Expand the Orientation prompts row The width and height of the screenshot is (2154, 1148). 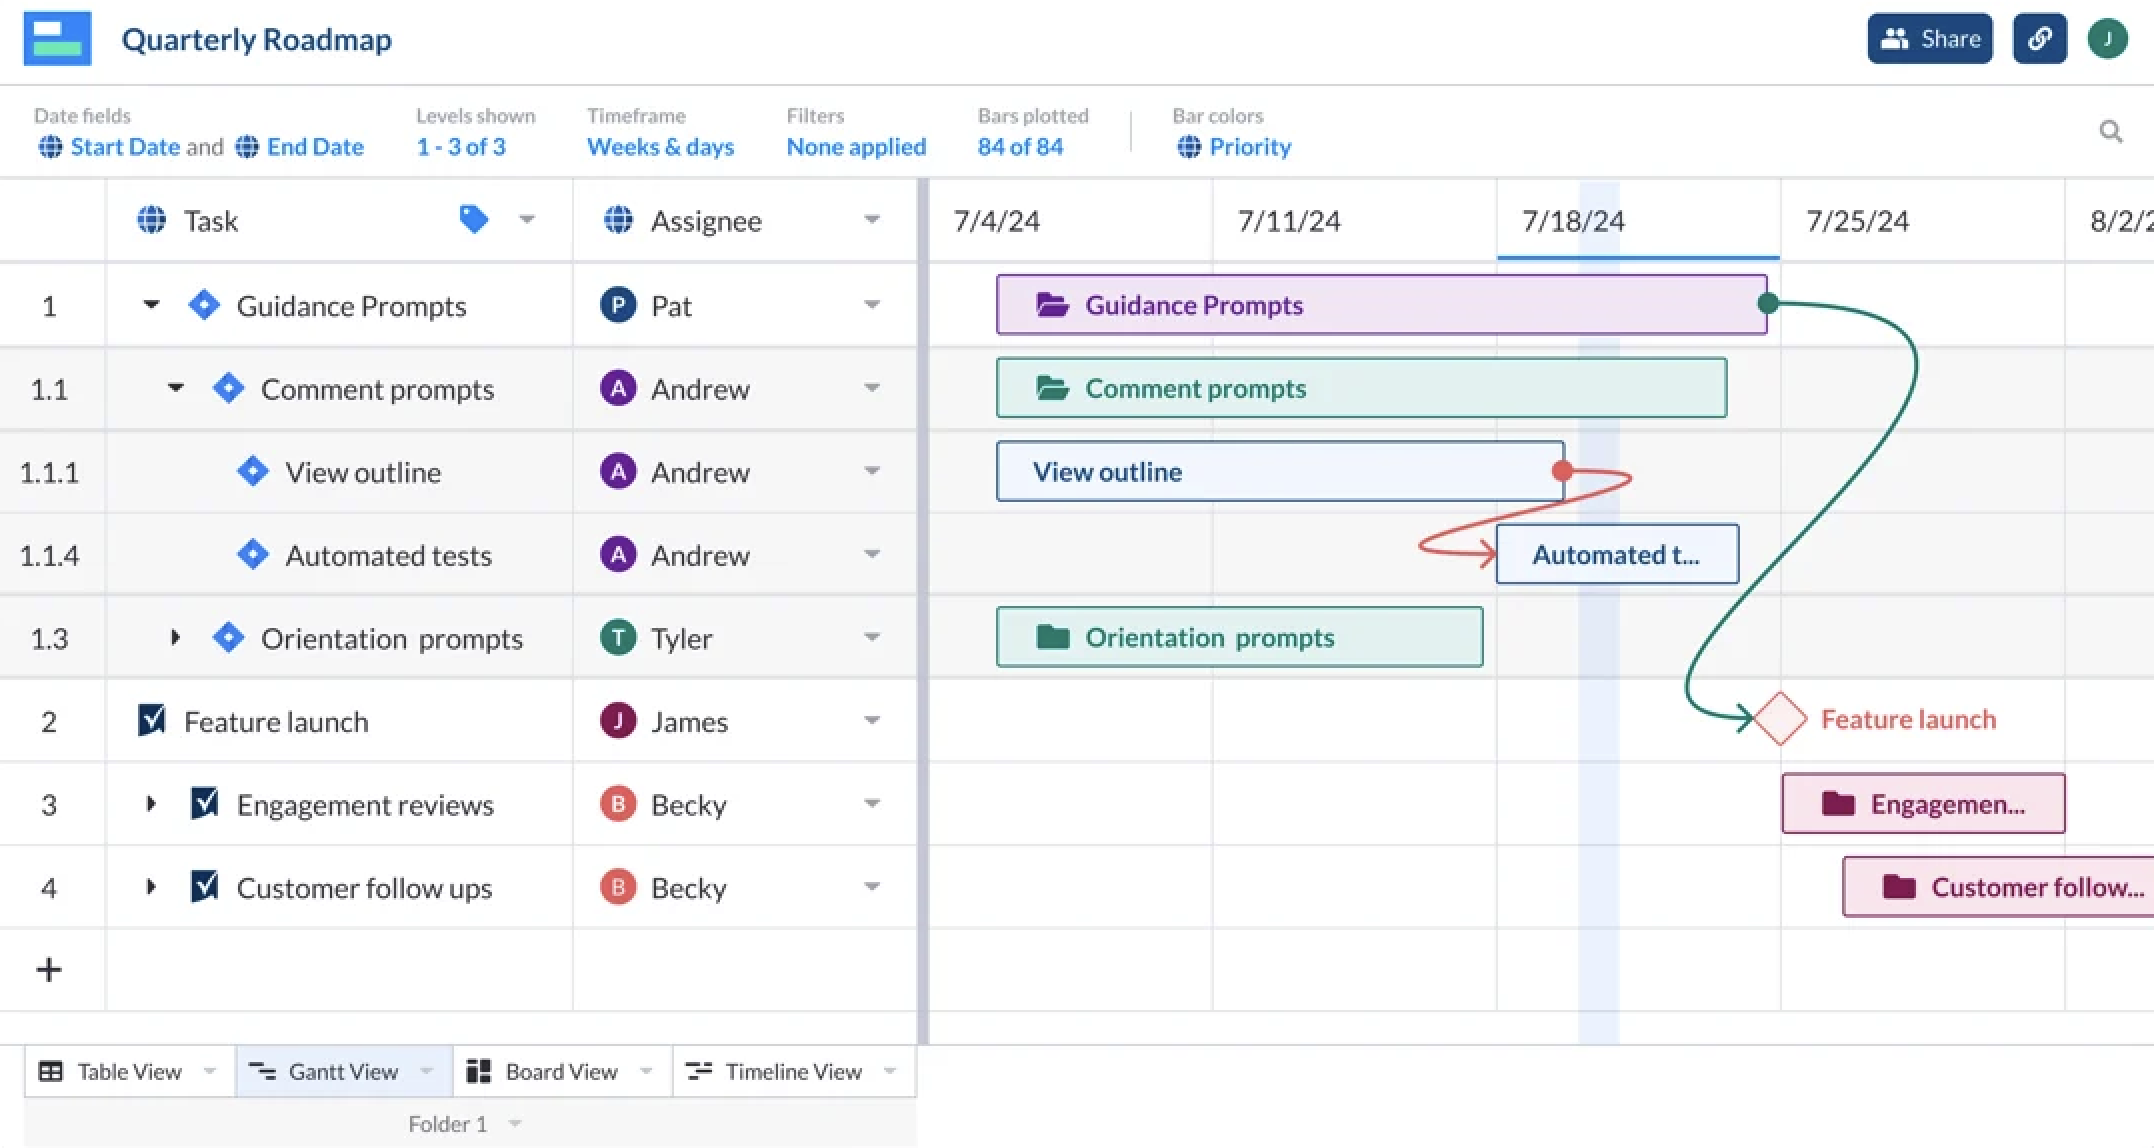[x=175, y=637]
